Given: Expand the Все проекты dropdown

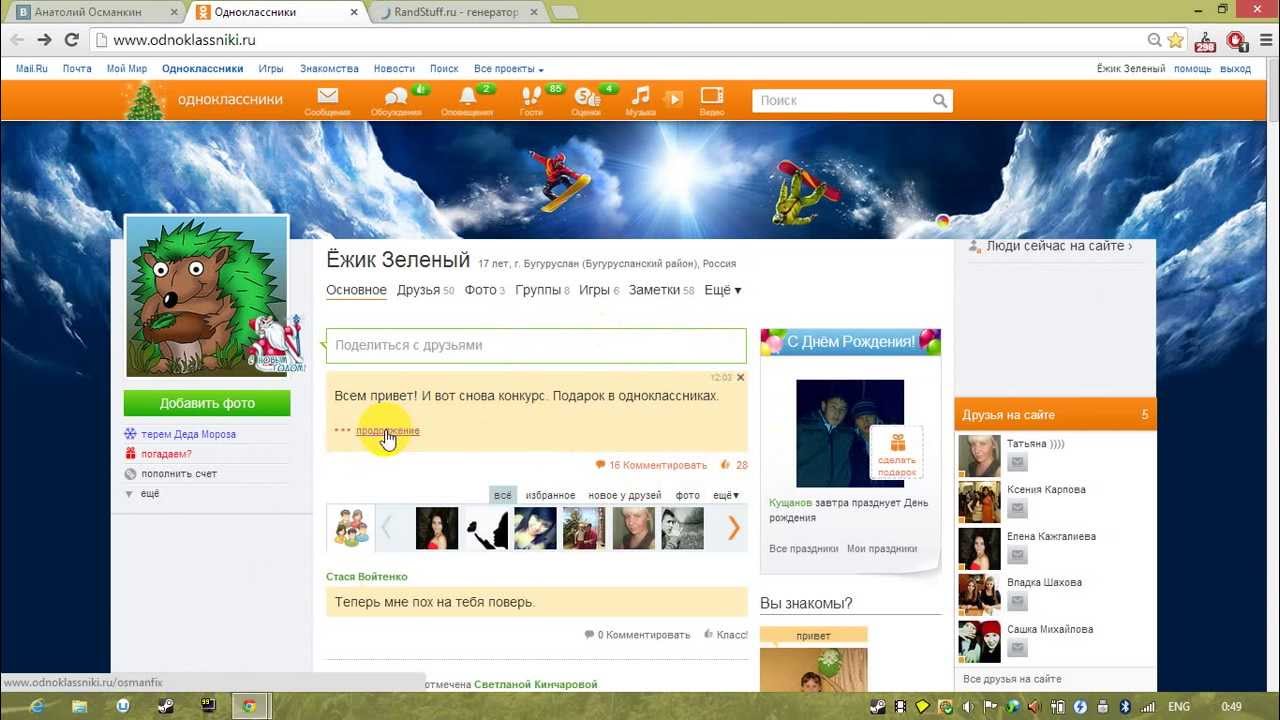Looking at the screenshot, I should (x=509, y=69).
